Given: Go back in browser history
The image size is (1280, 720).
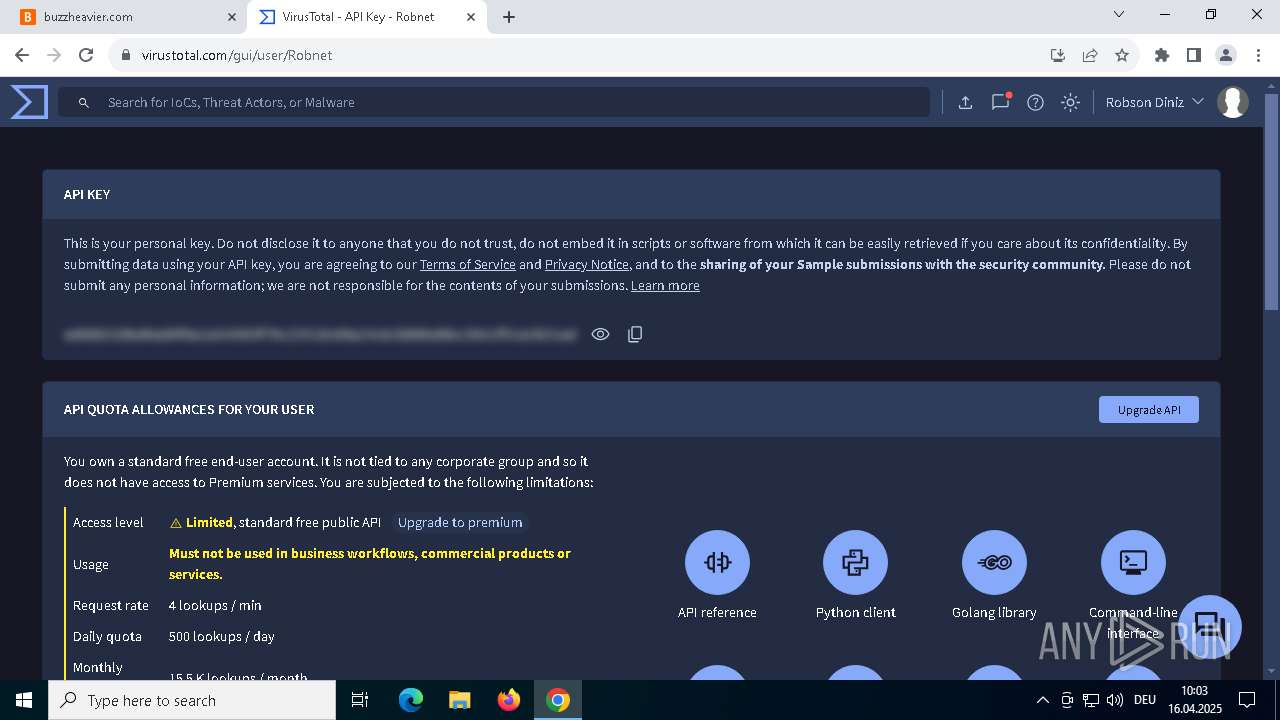Looking at the screenshot, I should [22, 55].
